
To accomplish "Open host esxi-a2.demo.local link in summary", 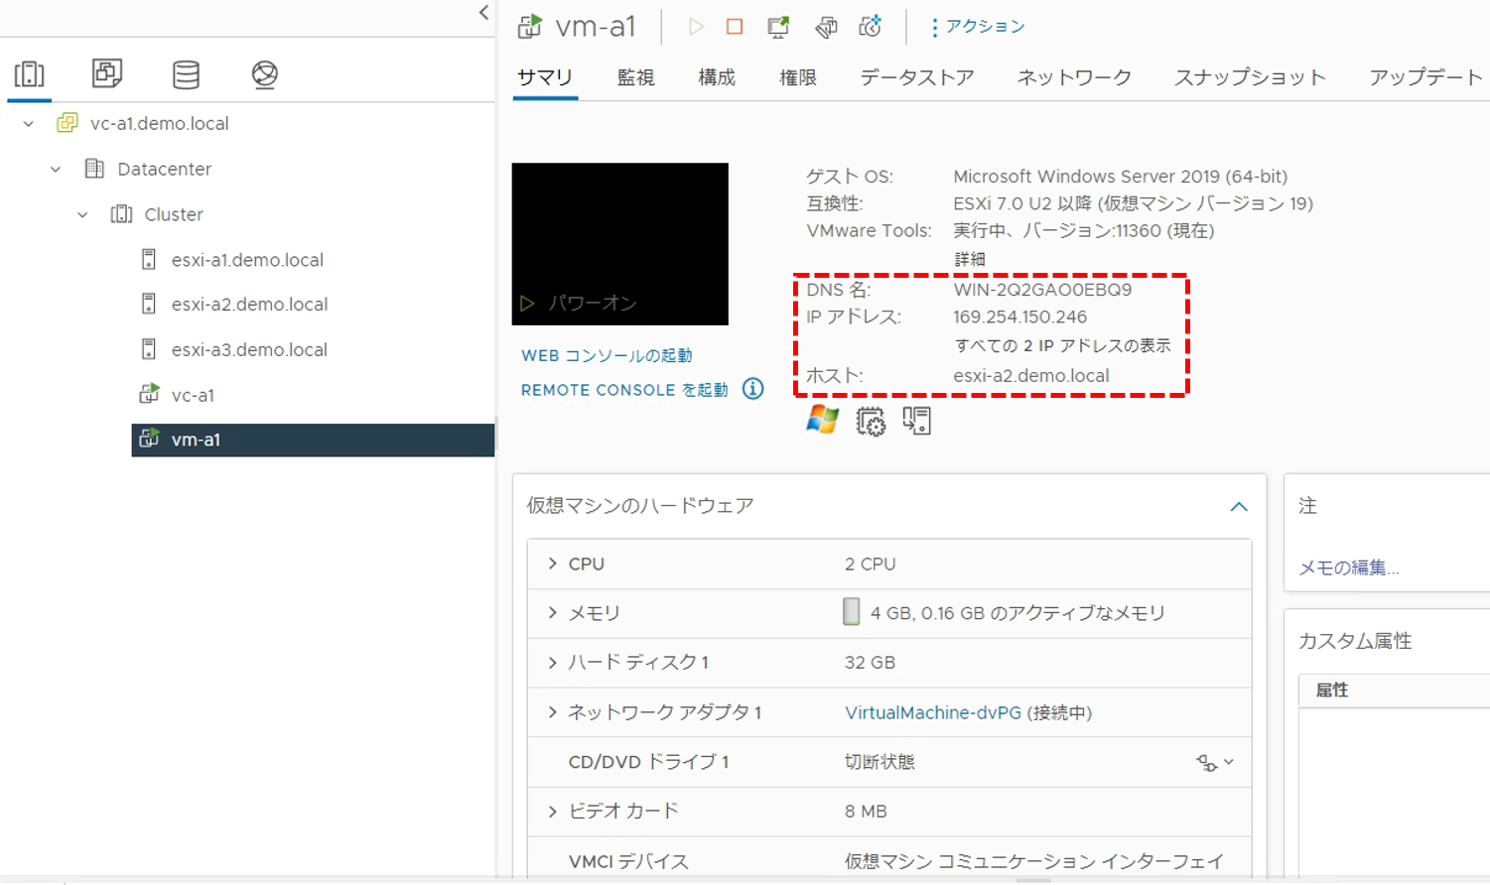I will (1031, 376).
